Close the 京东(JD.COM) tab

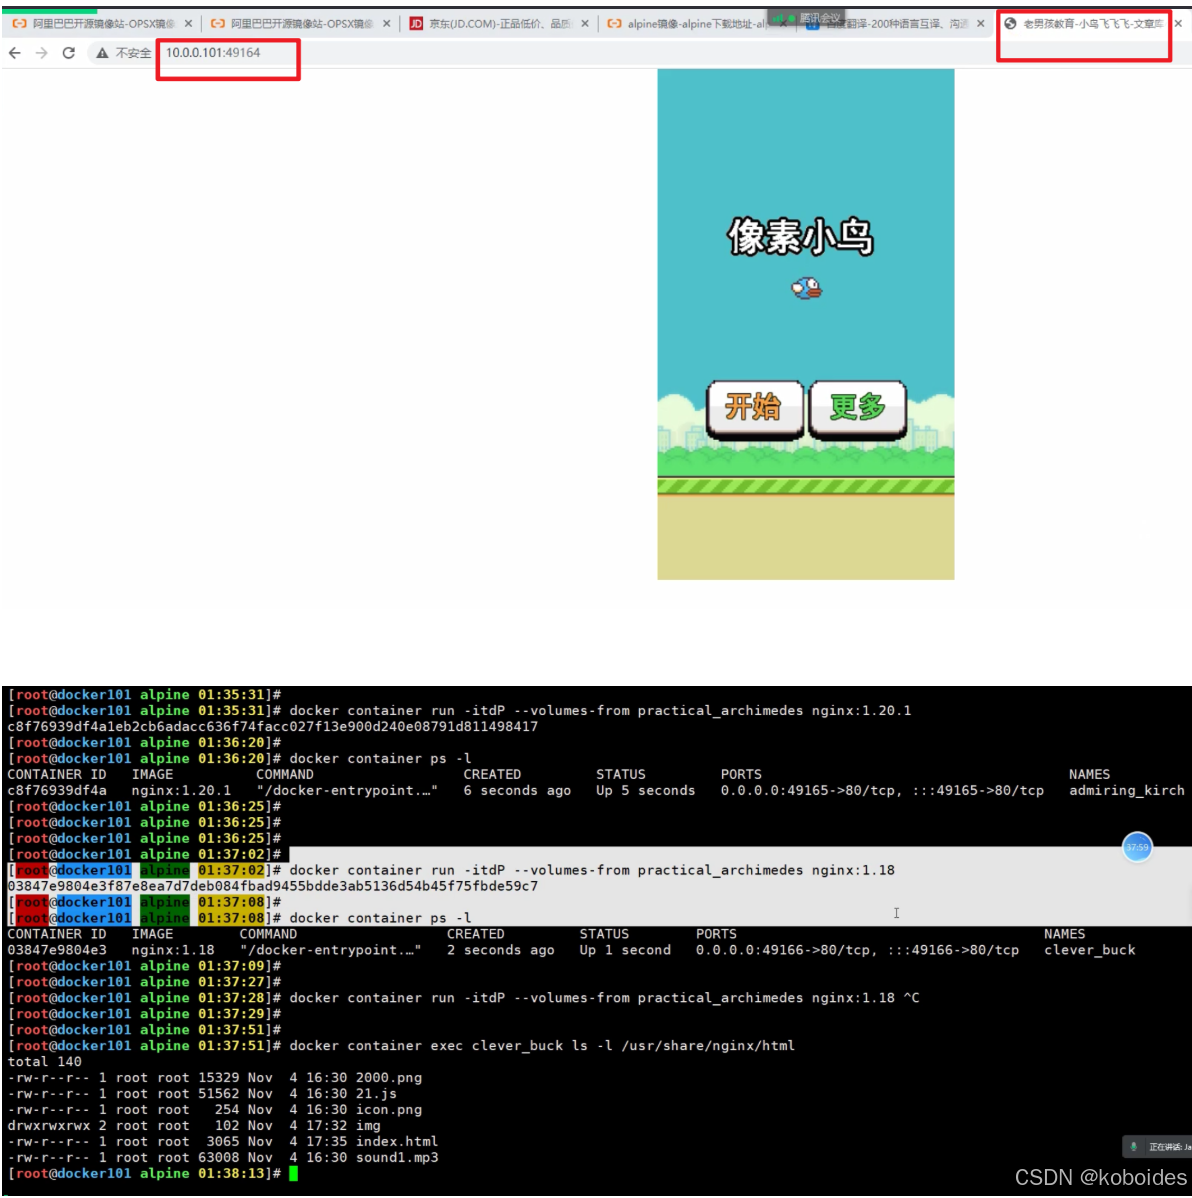(585, 24)
